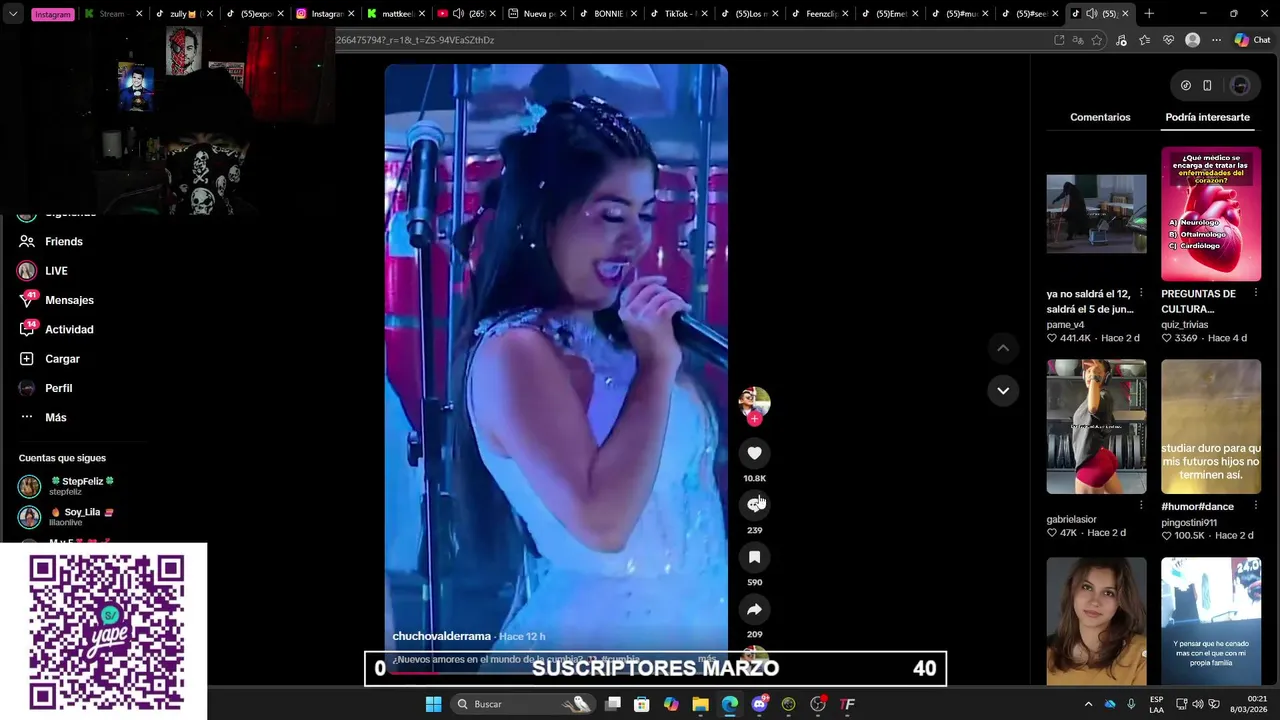Show hidden system tray icons

click(x=1088, y=704)
